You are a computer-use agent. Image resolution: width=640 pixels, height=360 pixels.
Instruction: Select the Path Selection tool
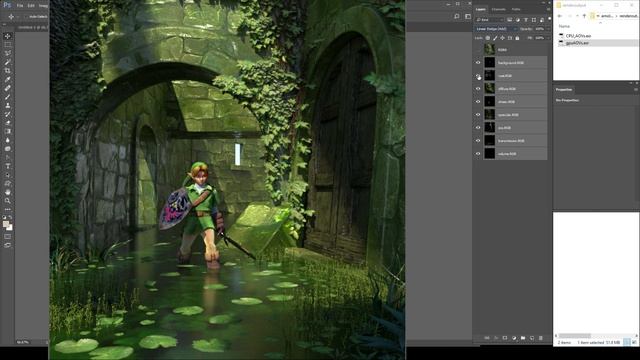click(7, 175)
